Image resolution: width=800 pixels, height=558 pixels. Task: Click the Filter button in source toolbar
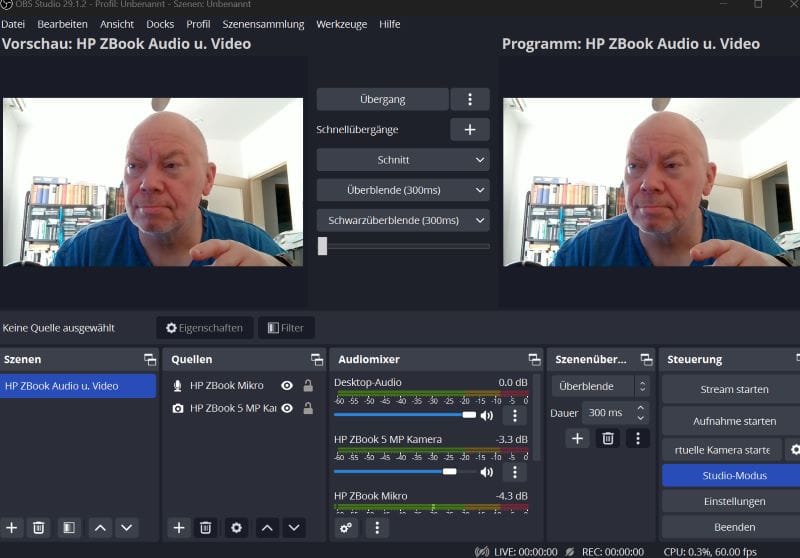286,328
